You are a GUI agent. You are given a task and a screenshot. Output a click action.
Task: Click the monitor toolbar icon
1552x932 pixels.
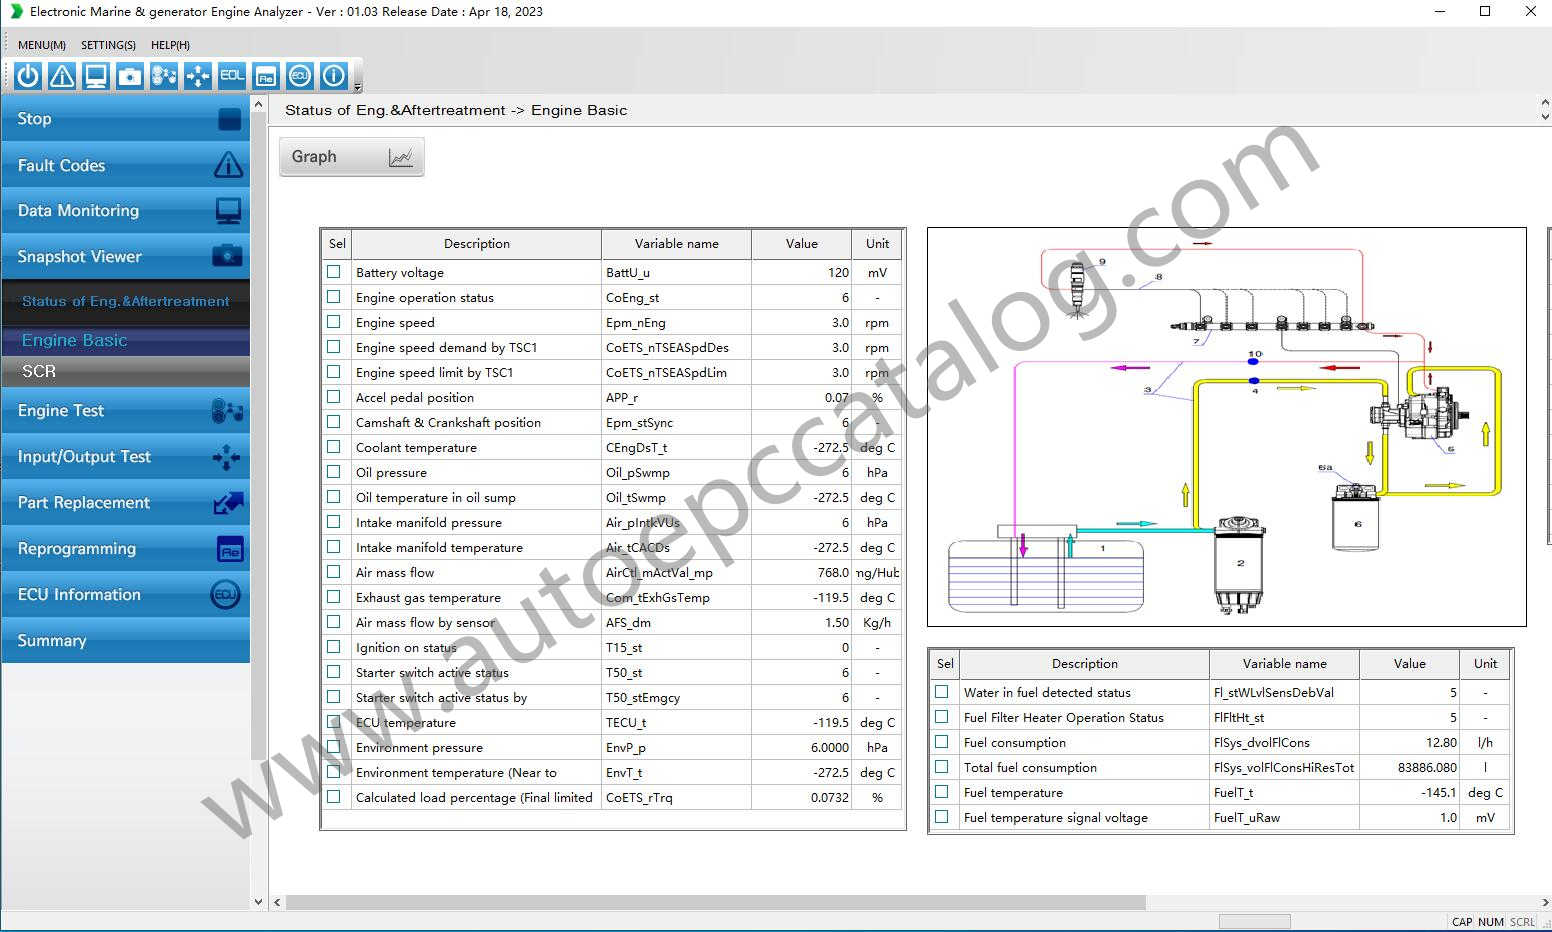(x=96, y=76)
